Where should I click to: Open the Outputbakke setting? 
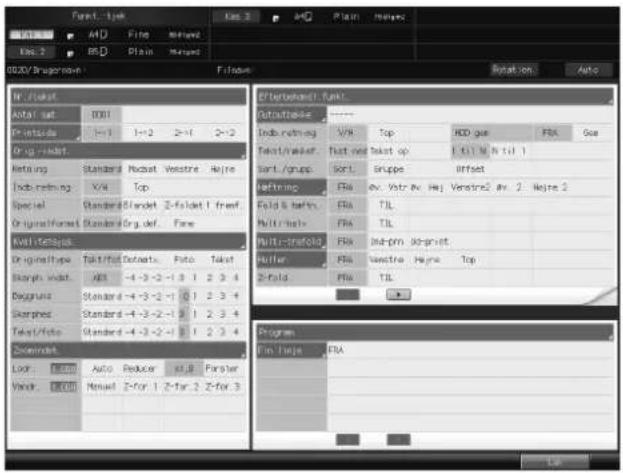(x=292, y=115)
